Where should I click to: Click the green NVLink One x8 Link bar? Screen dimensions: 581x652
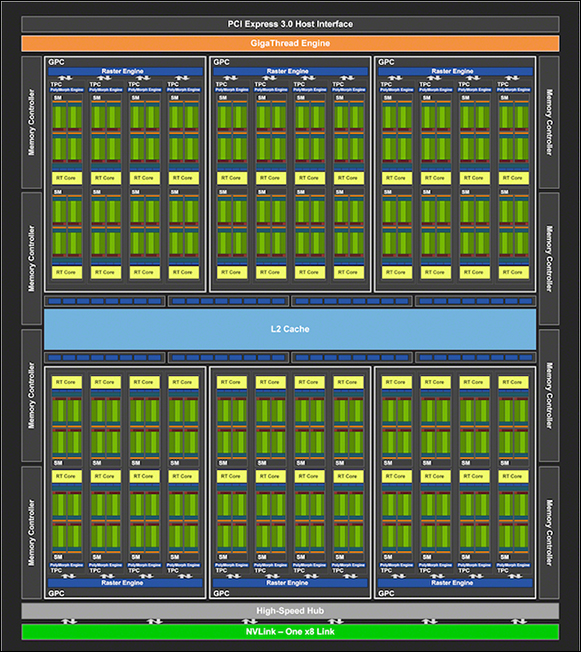[290, 632]
